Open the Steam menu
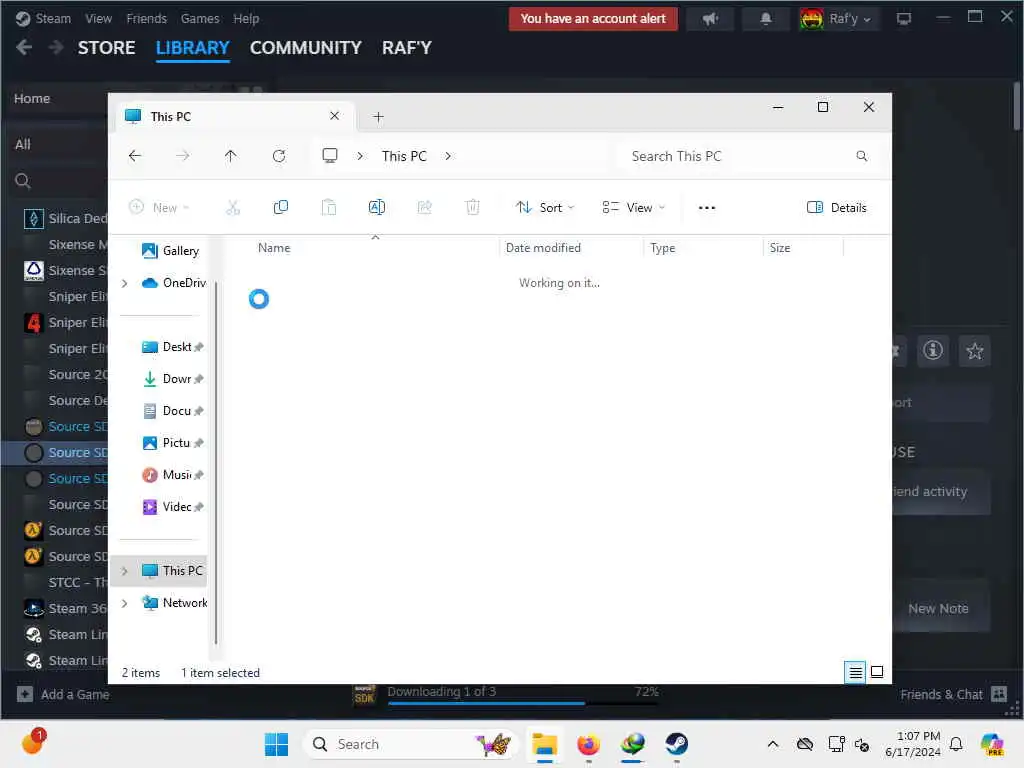This screenshot has width=1024, height=768. pyautogui.click(x=43, y=19)
